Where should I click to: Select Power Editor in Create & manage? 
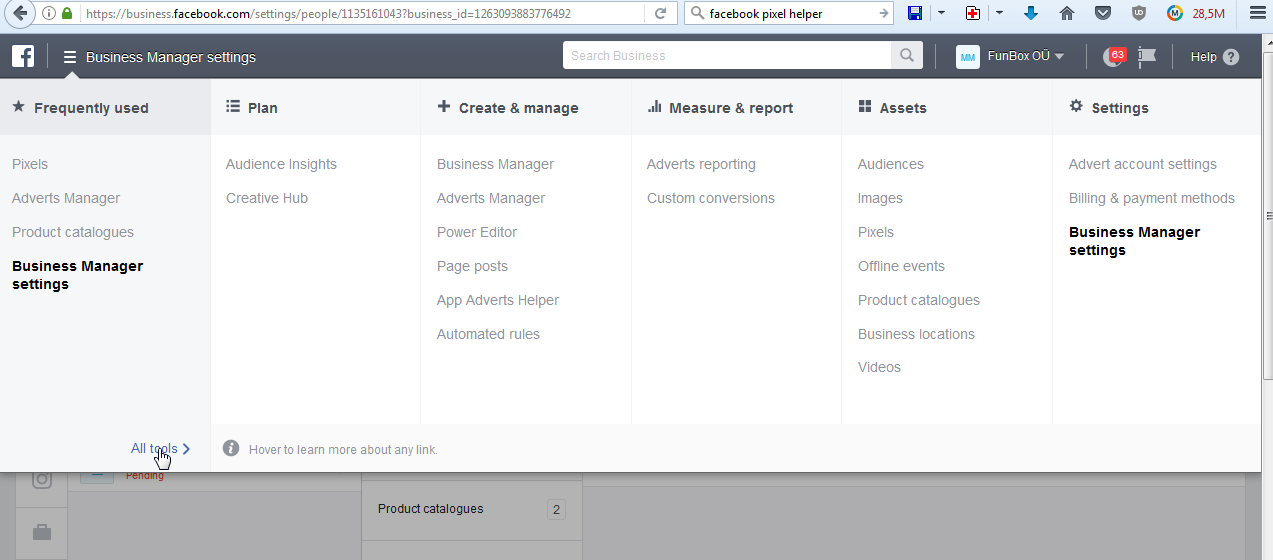(x=477, y=232)
